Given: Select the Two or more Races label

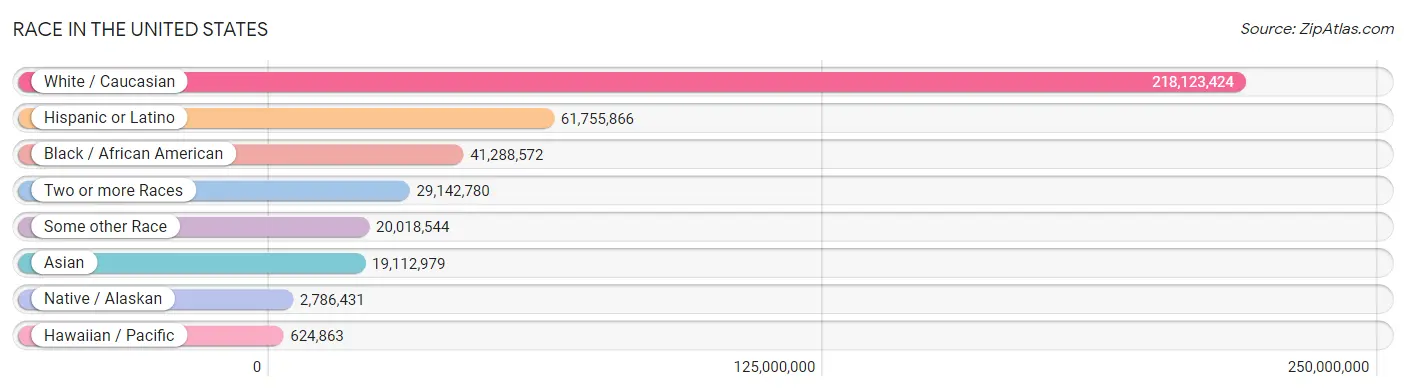Looking at the screenshot, I should pos(113,190).
